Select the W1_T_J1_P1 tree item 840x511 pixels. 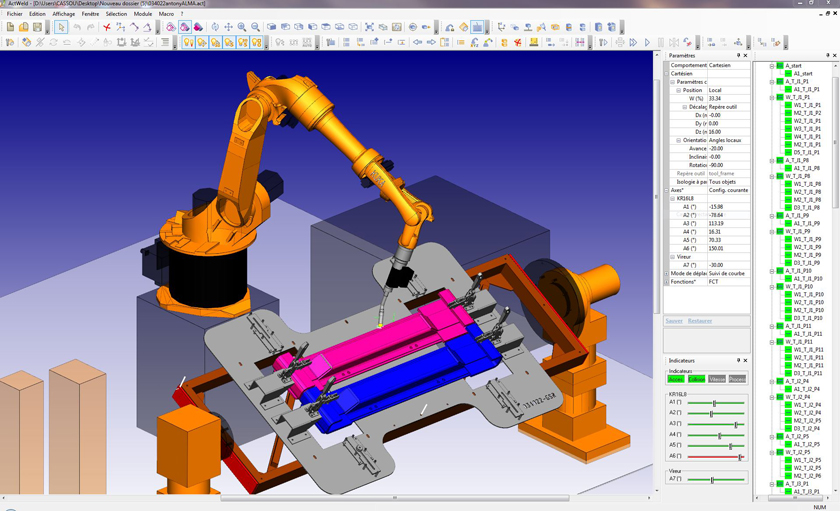[x=807, y=106]
